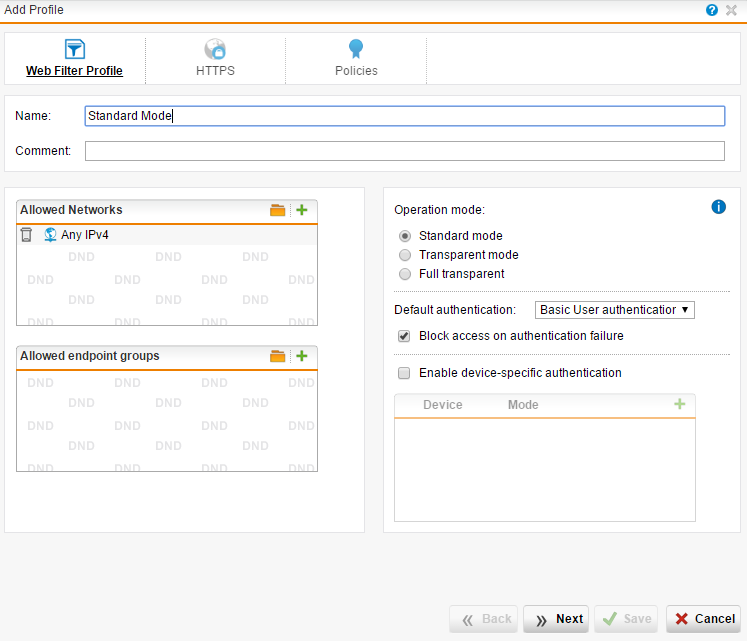
Task: Click the Save button
Action: pyautogui.click(x=626, y=619)
